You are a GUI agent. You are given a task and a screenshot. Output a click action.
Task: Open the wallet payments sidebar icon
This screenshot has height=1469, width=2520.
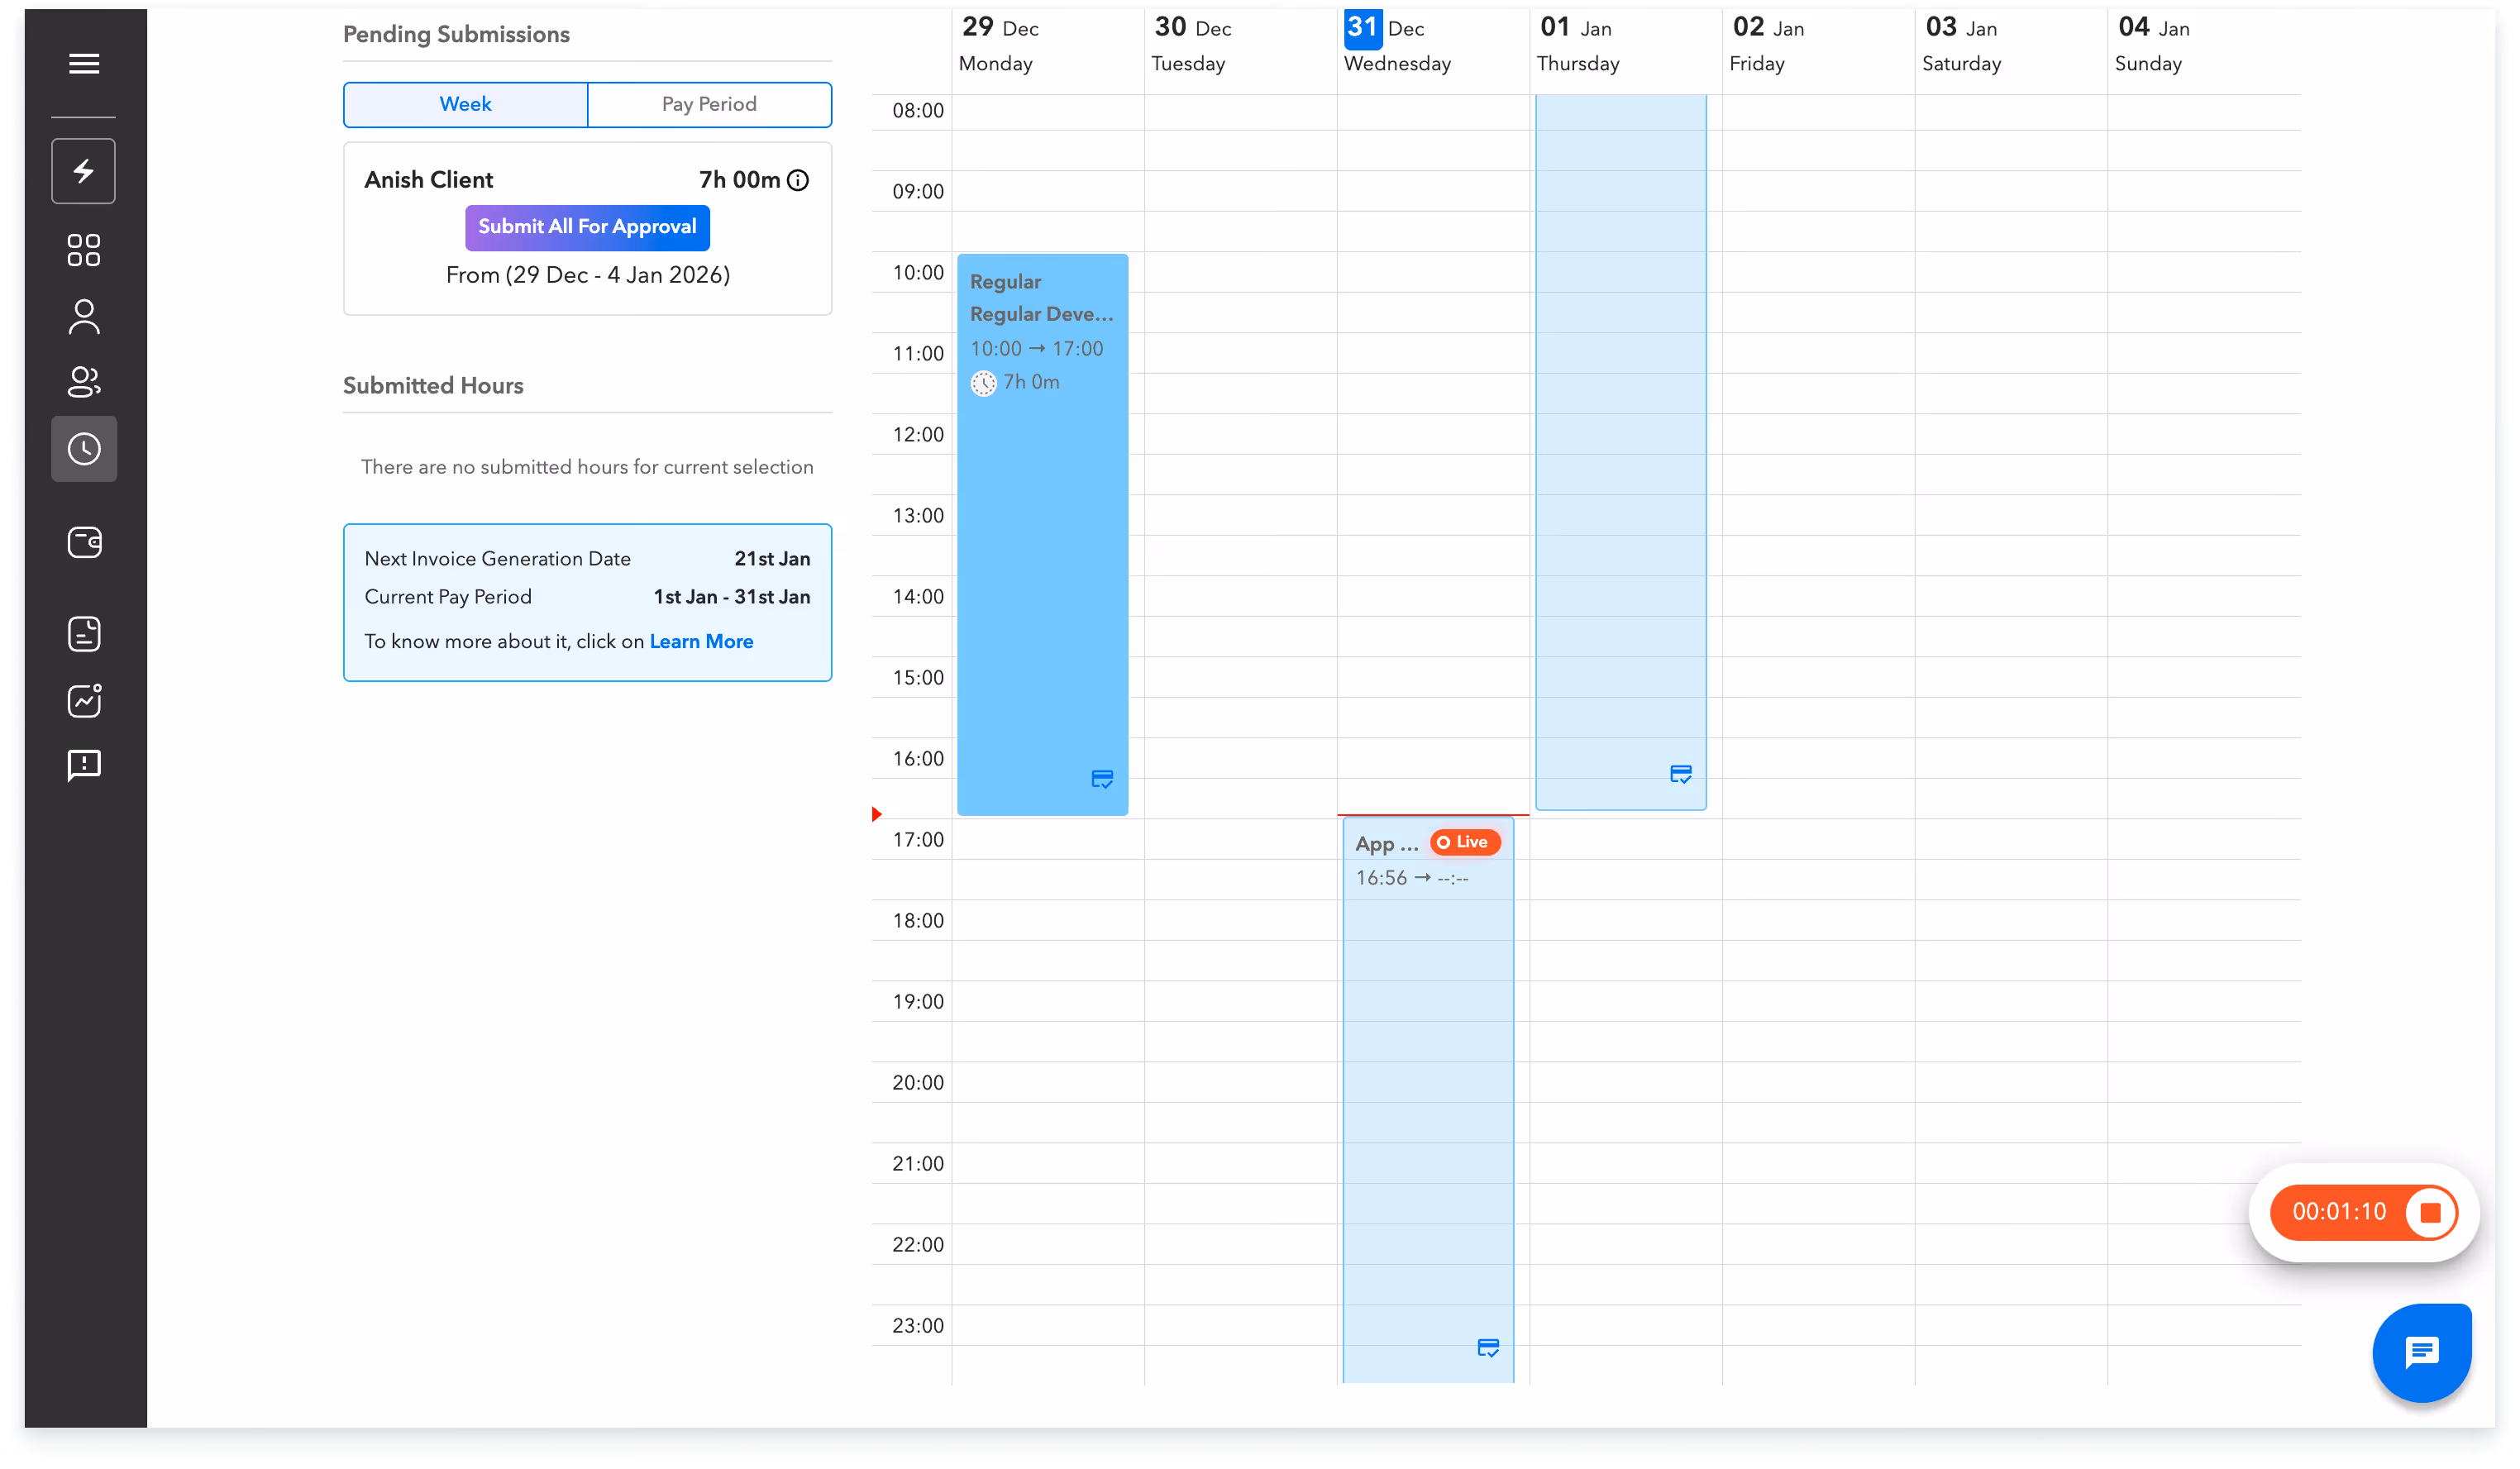(84, 543)
